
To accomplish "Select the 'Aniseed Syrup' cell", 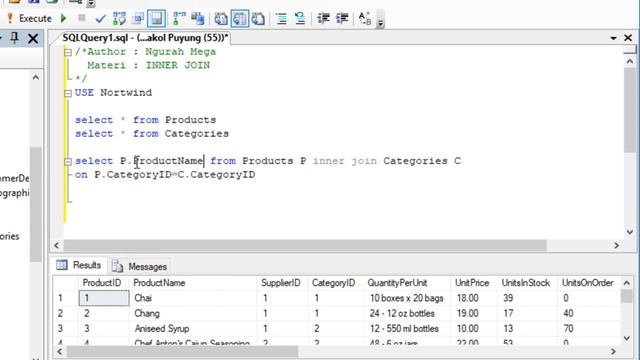I will click(x=193, y=329).
